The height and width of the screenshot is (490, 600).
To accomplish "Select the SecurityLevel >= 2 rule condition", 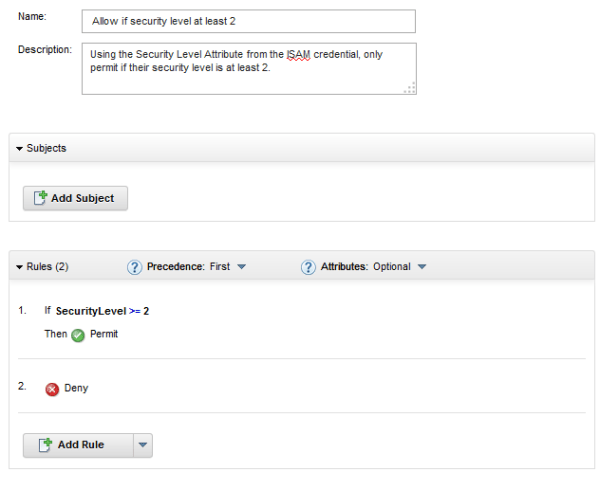I will point(102,311).
